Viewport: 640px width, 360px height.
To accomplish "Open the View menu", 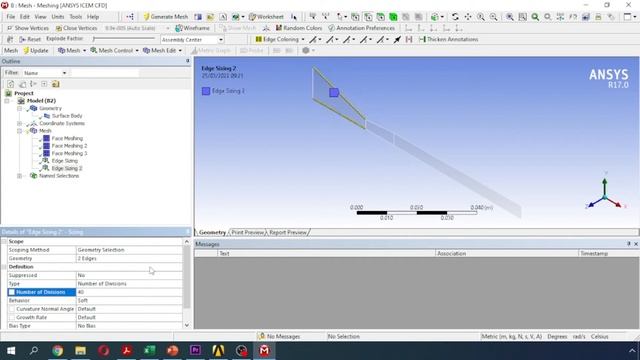I will 40,17.
